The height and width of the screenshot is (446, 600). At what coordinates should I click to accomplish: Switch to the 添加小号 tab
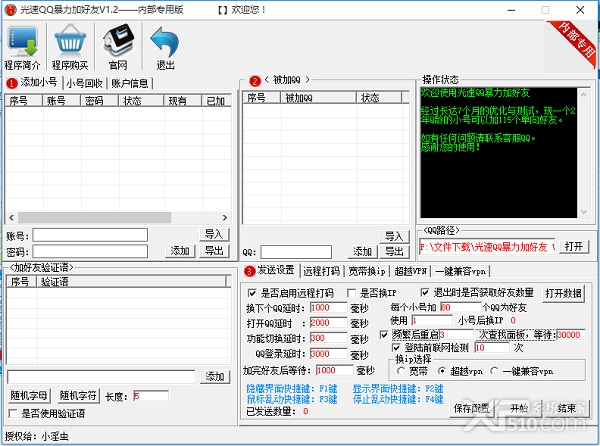click(x=33, y=82)
